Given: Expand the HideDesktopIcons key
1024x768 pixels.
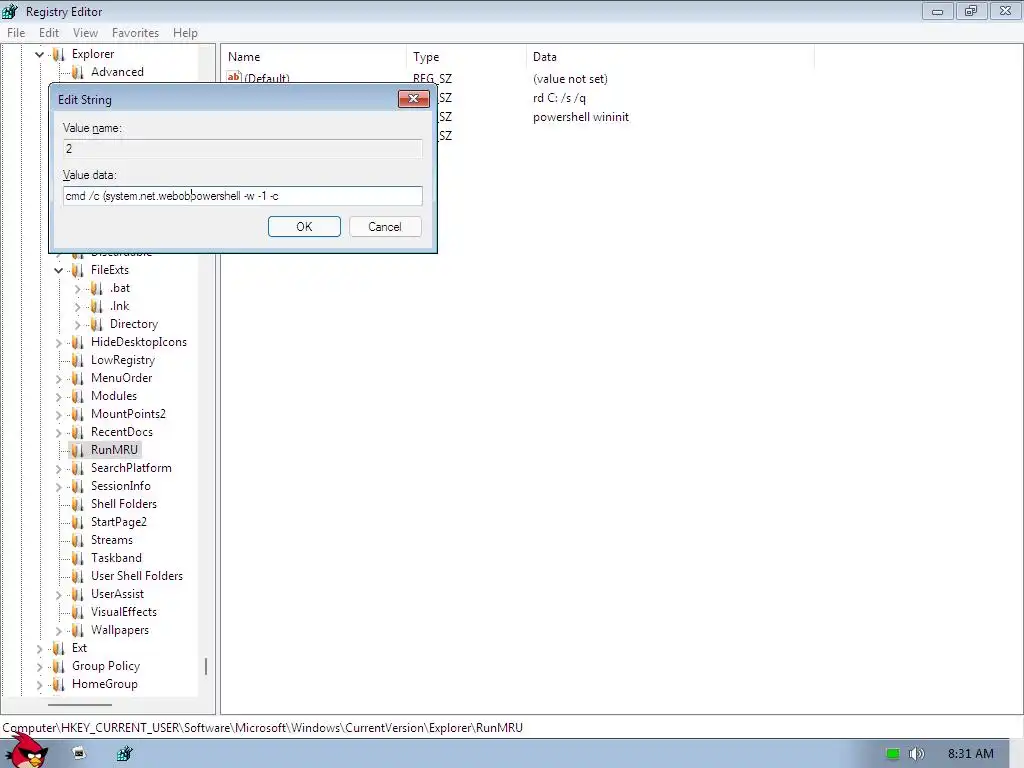Looking at the screenshot, I should 59,342.
